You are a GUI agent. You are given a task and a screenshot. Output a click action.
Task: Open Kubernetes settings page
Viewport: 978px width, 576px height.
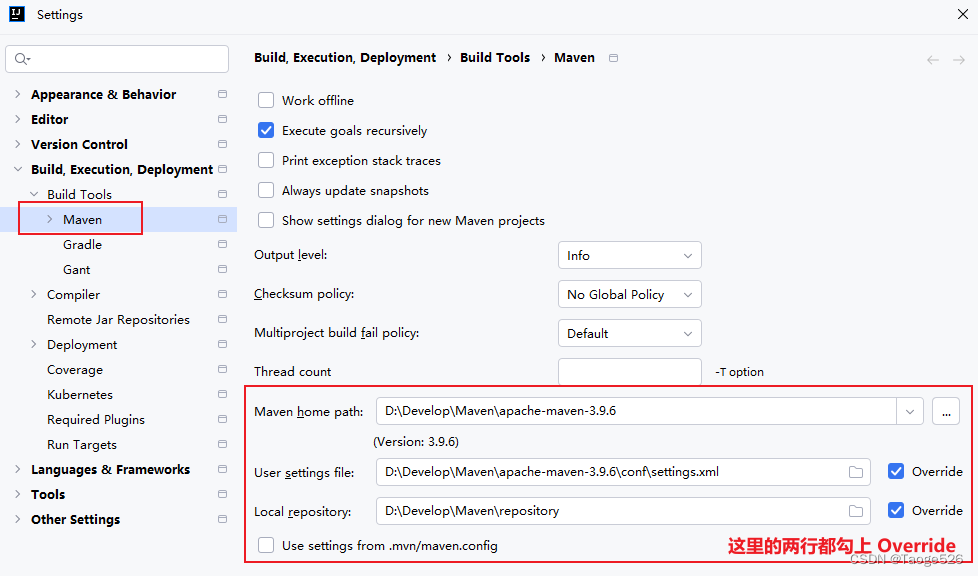click(80, 394)
